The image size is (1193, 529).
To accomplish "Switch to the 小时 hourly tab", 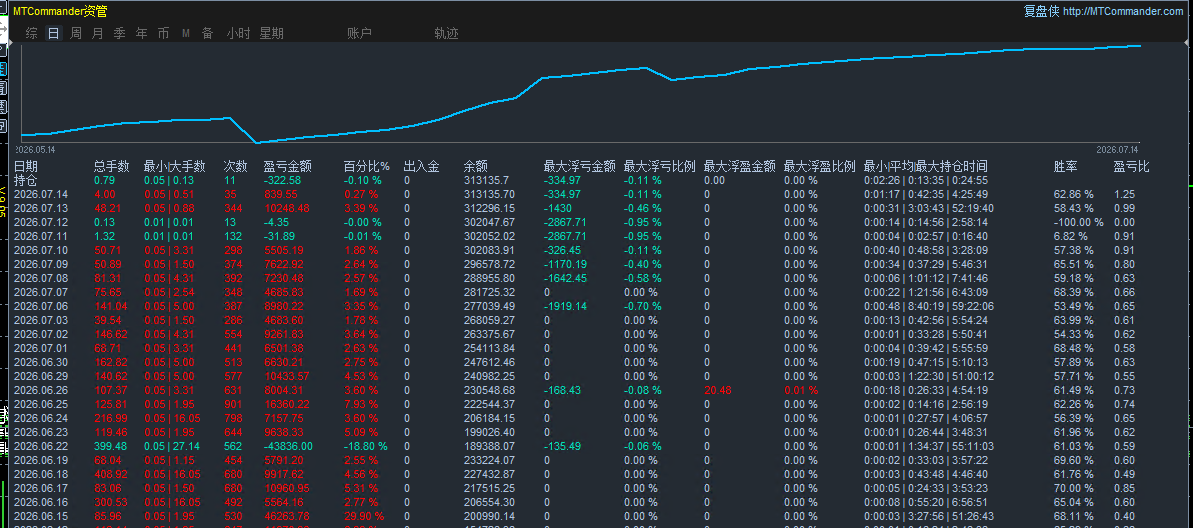I will (x=238, y=33).
